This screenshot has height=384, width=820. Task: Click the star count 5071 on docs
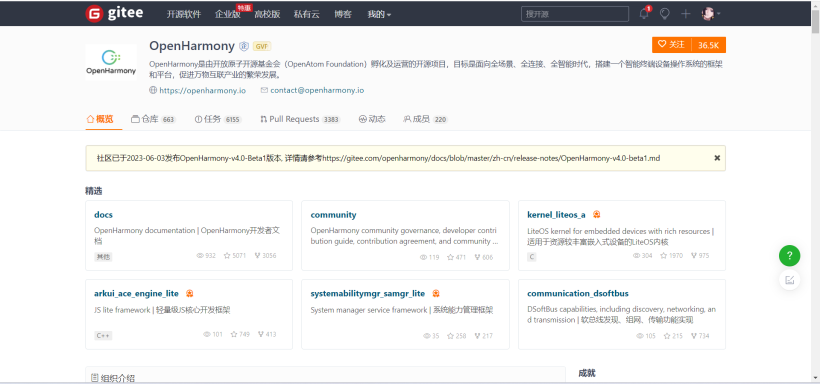[235, 256]
